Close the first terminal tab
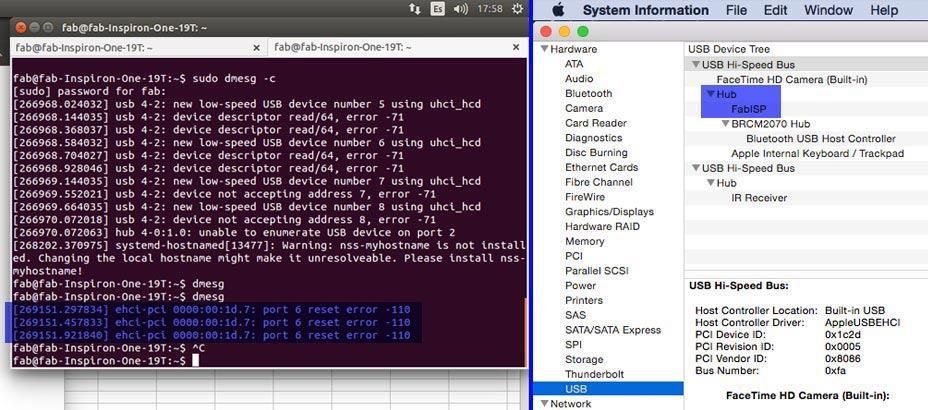The width and height of the screenshot is (928, 410). point(256,47)
